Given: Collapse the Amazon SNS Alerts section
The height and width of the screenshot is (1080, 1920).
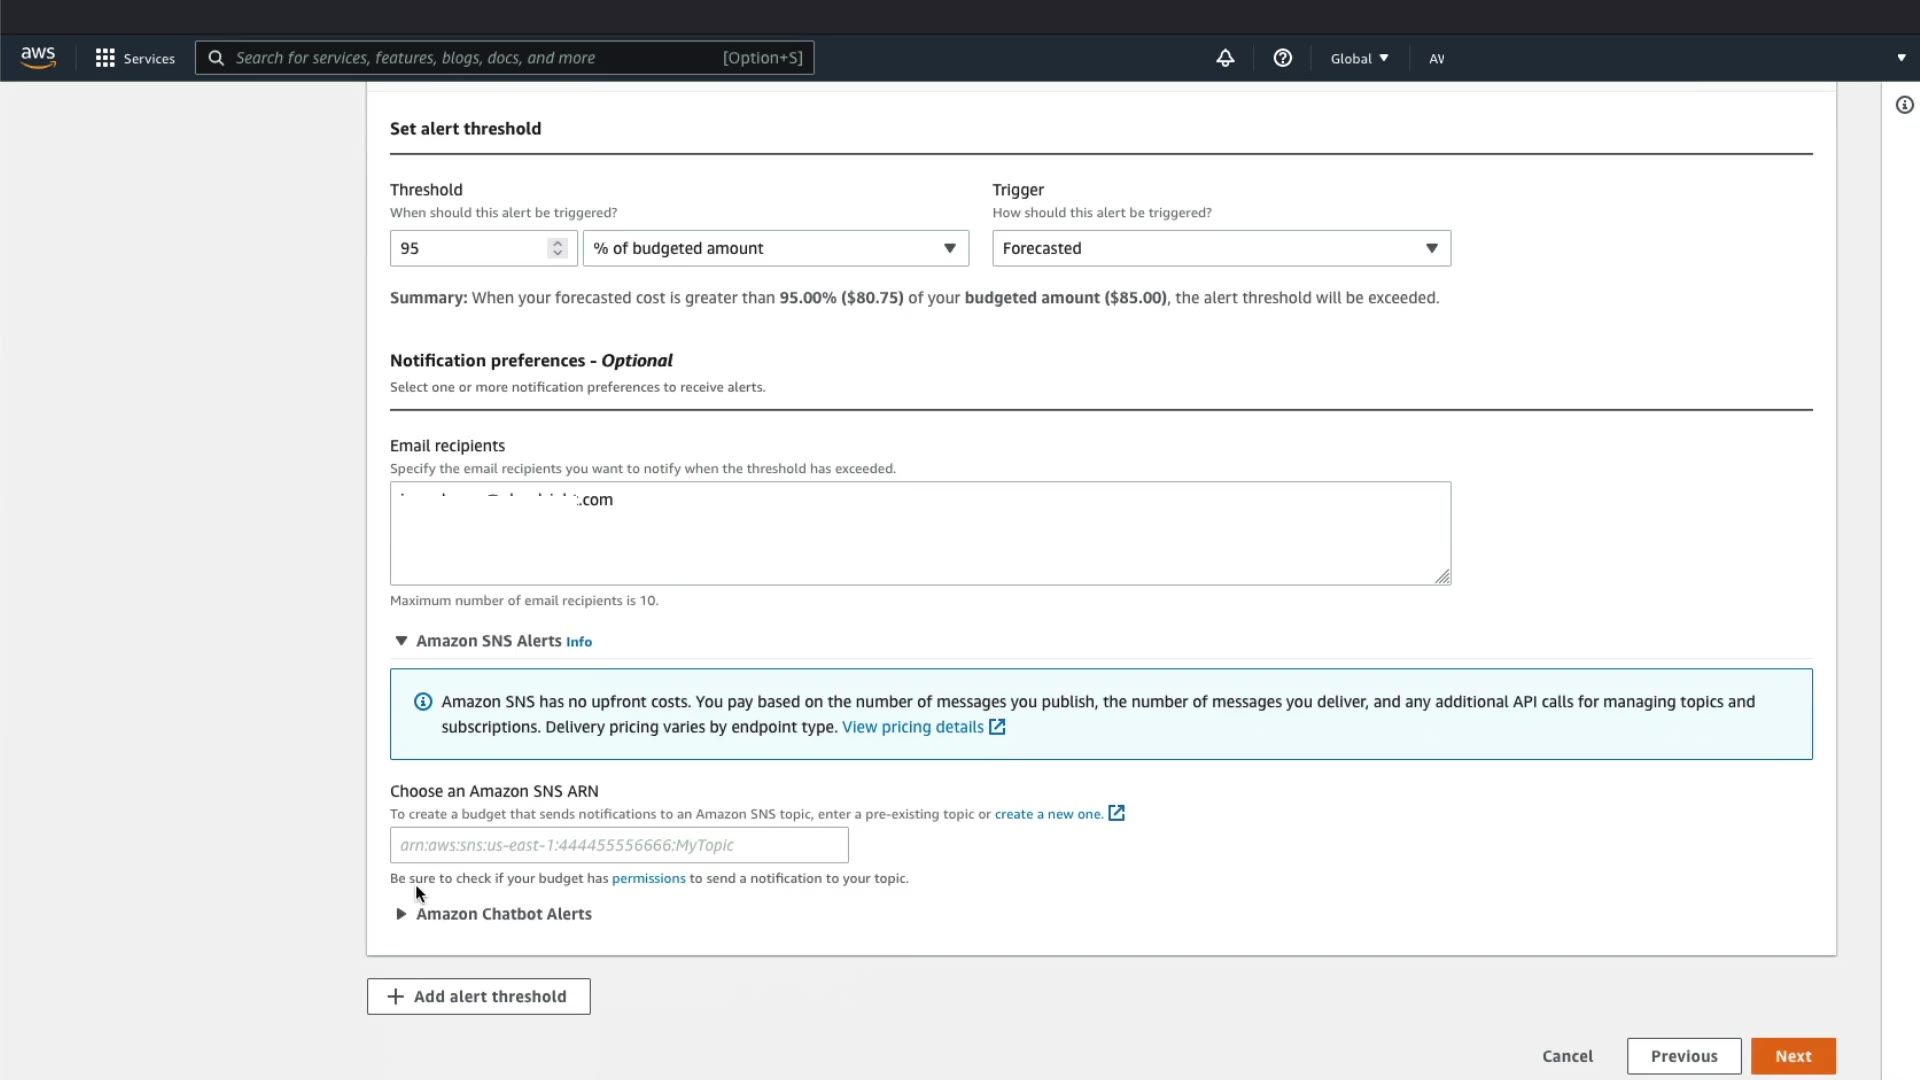Looking at the screenshot, I should tap(401, 641).
